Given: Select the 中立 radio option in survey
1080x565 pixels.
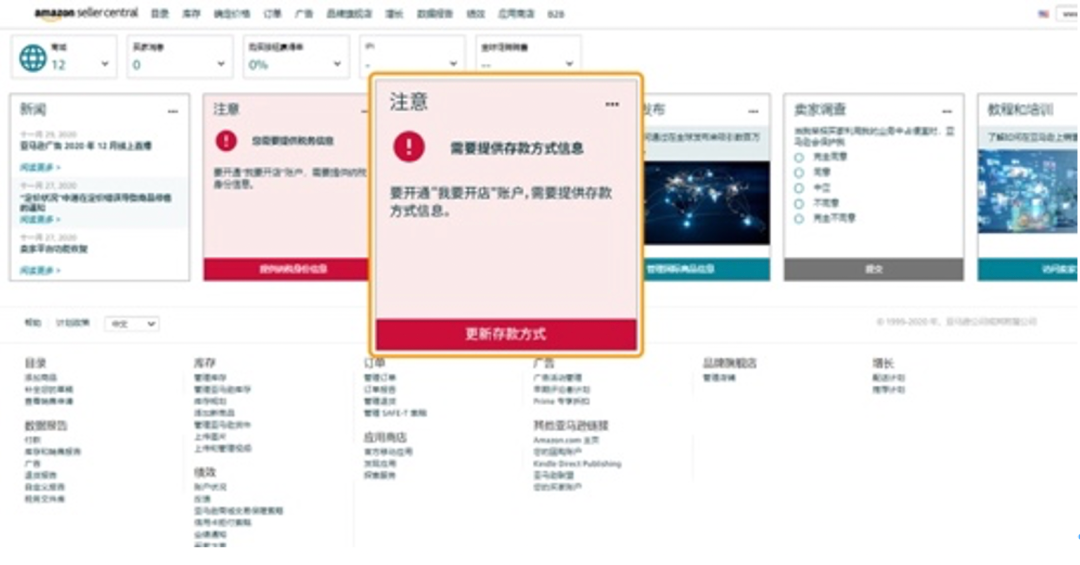Looking at the screenshot, I should (x=799, y=187).
